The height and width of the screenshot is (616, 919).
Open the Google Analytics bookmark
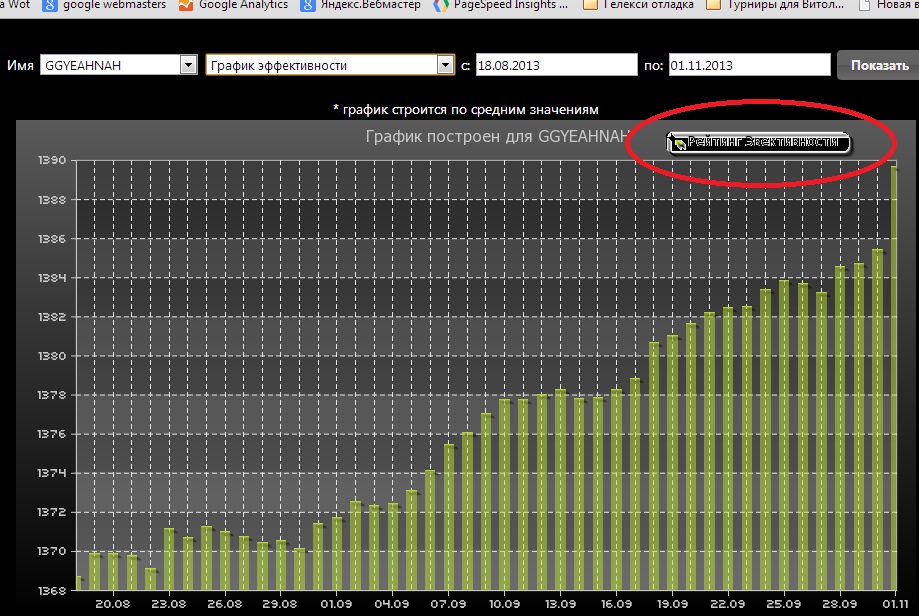coord(234,5)
